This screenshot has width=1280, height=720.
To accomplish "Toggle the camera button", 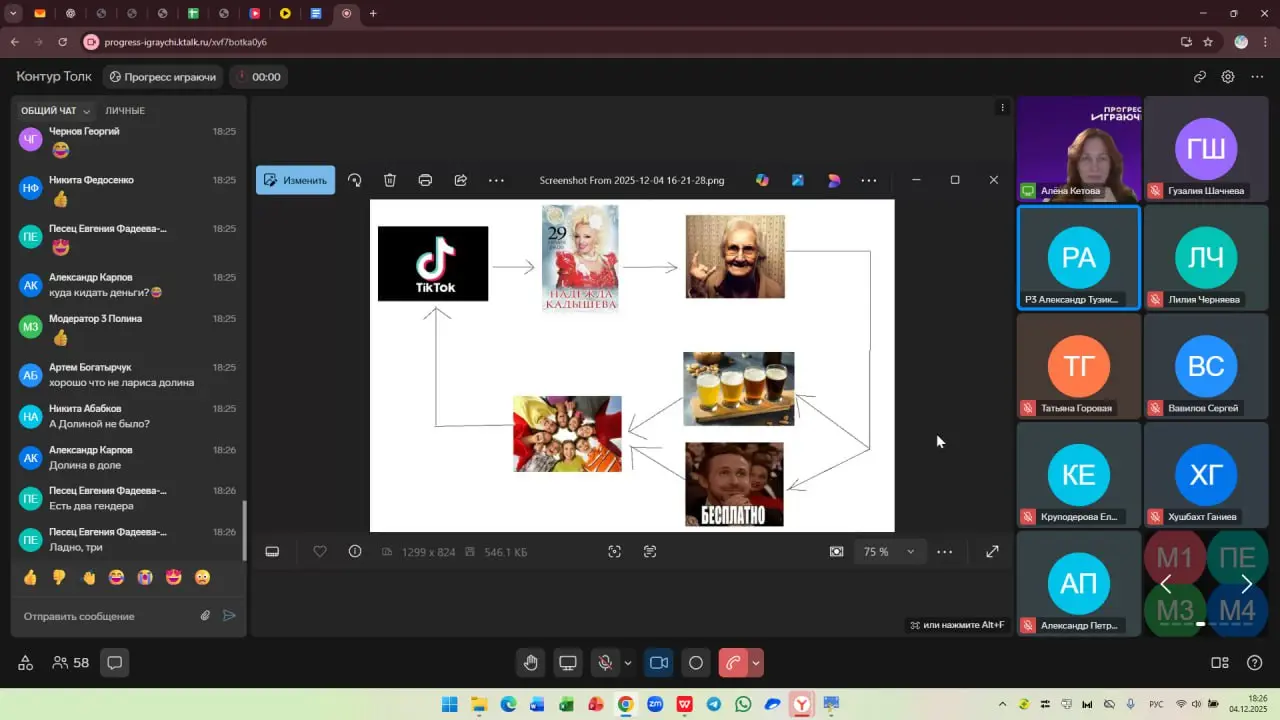I will coord(659,662).
